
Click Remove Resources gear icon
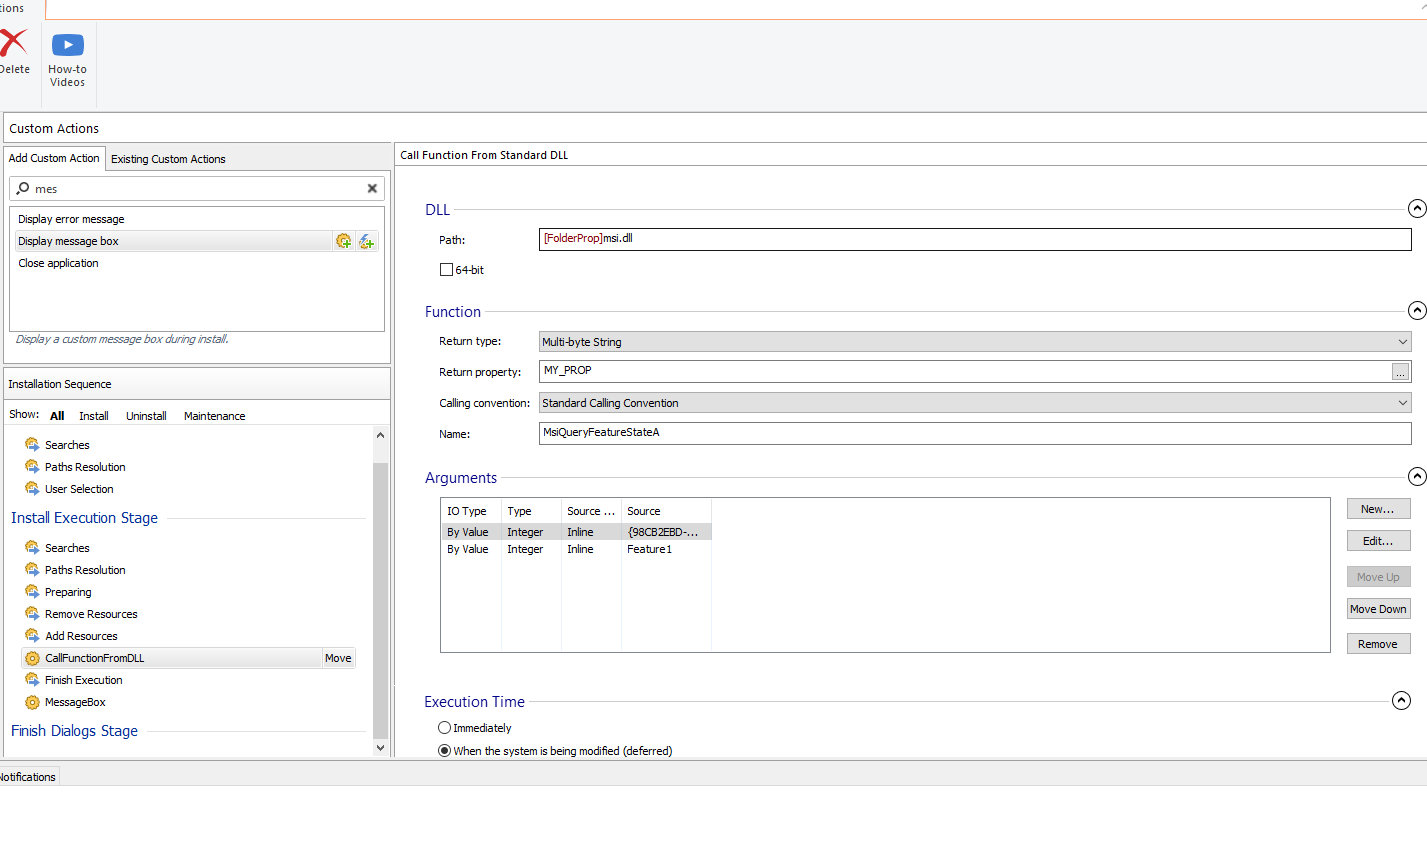point(32,613)
